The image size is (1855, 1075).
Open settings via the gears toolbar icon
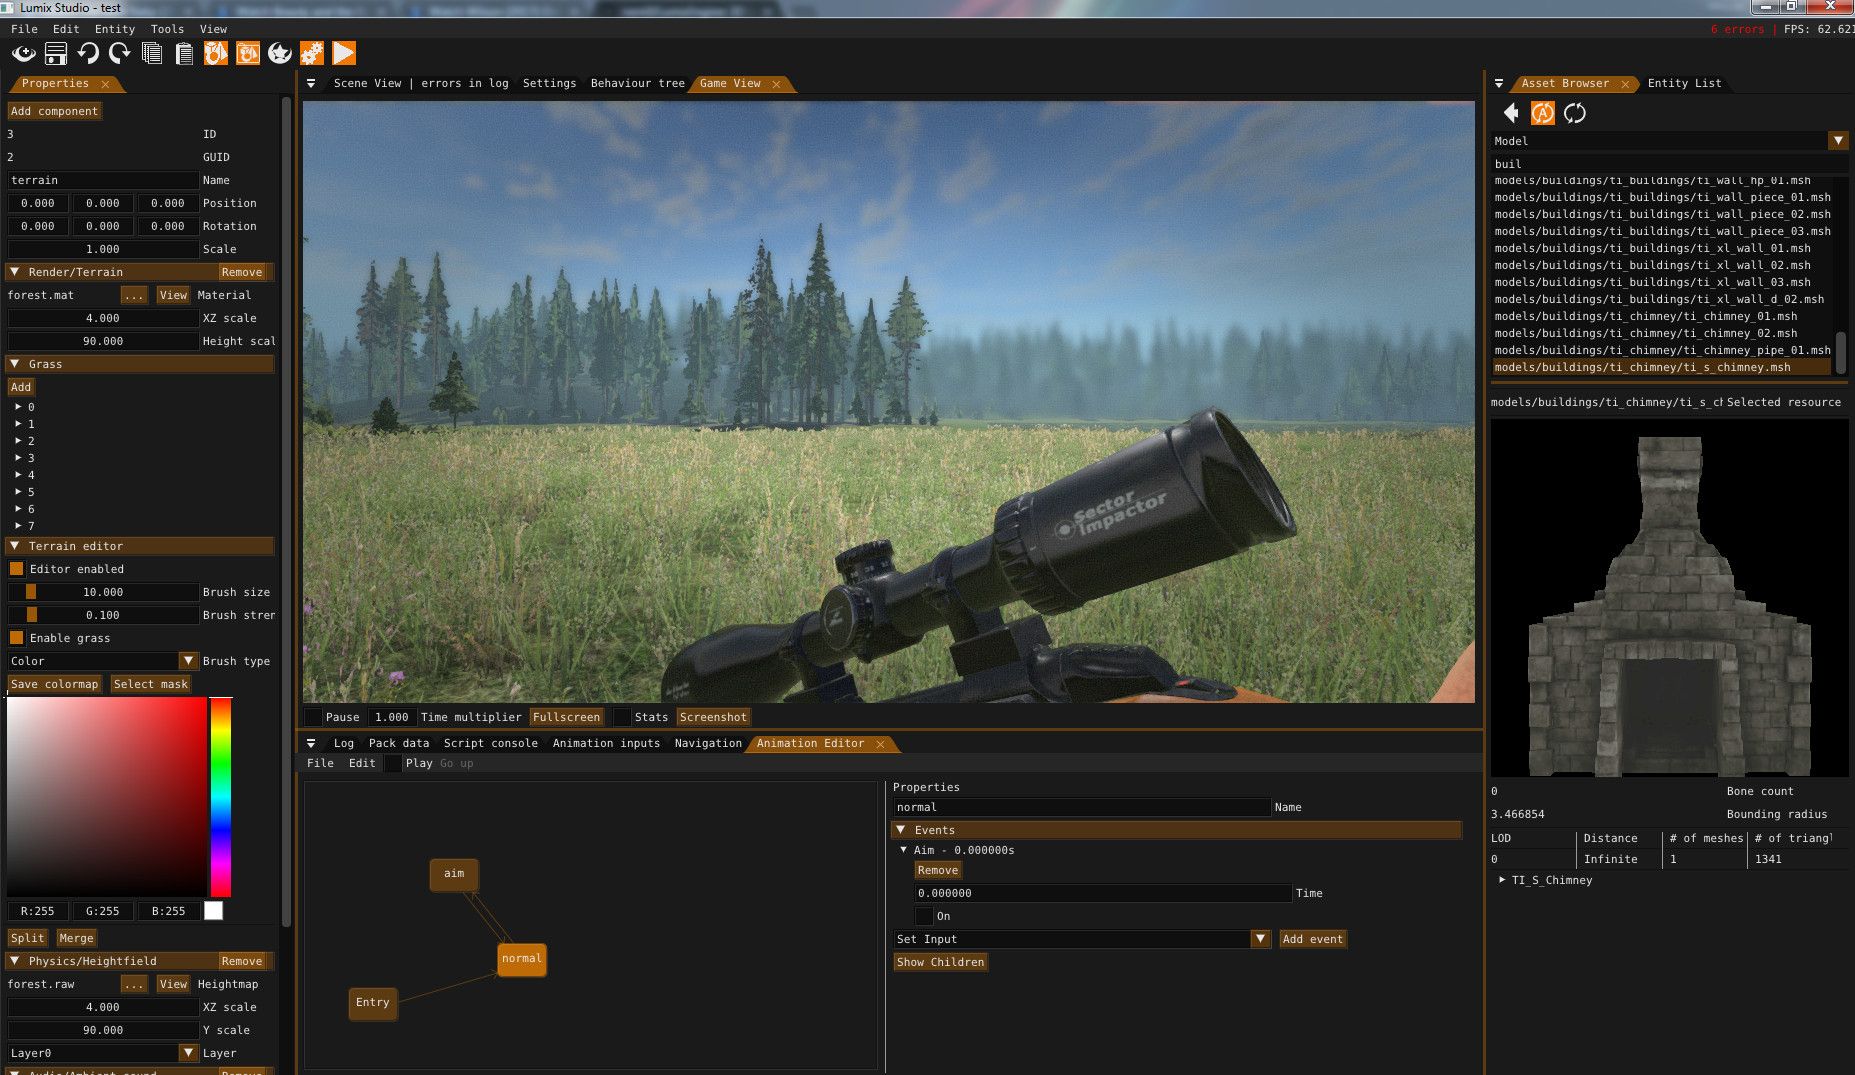click(x=312, y=53)
